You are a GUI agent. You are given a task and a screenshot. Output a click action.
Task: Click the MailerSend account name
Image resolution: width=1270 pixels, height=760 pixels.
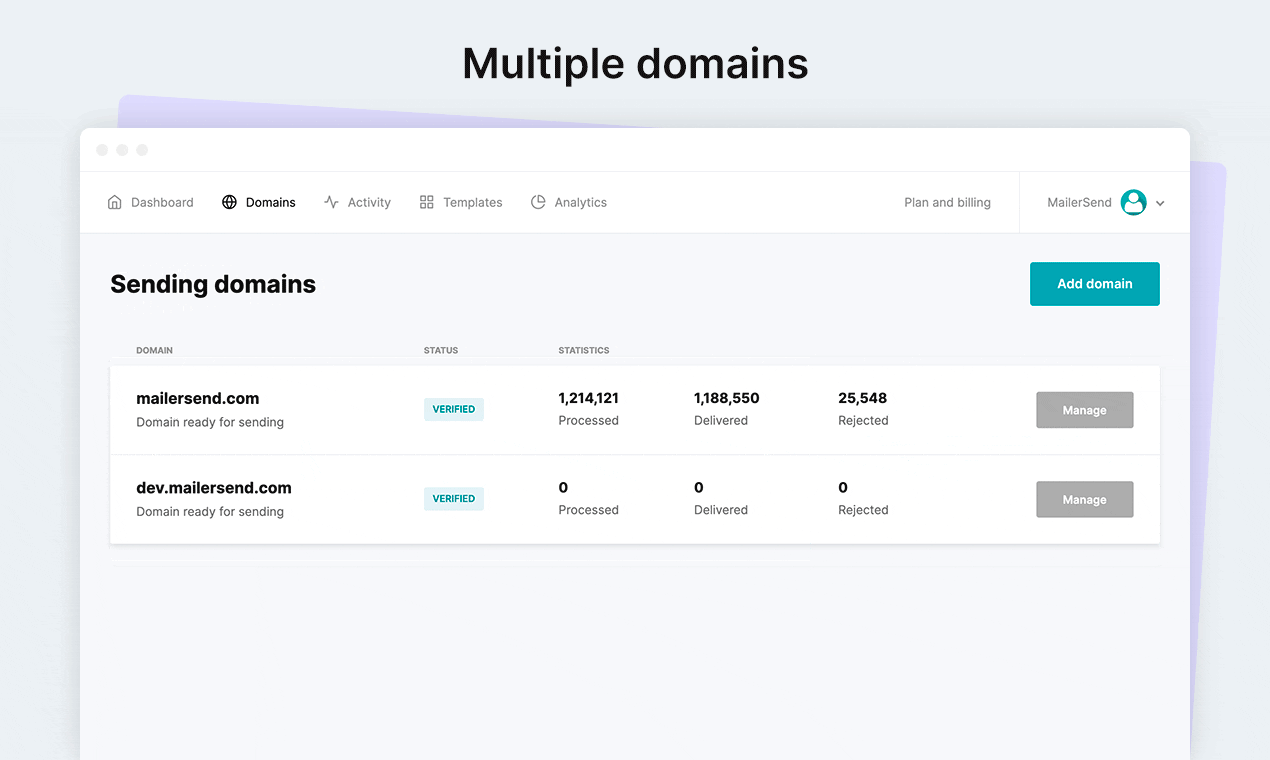pyautogui.click(x=1079, y=202)
